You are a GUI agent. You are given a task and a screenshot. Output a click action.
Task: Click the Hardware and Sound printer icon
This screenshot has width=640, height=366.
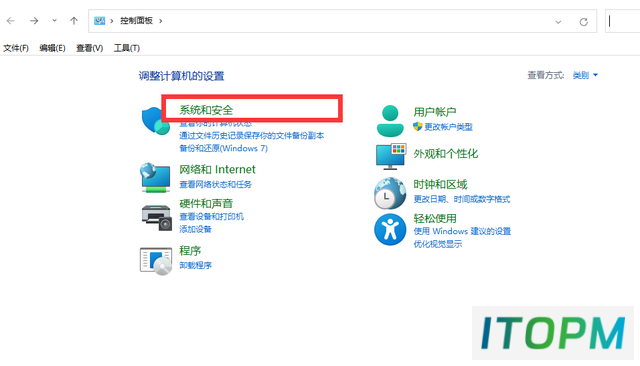pyautogui.click(x=157, y=218)
